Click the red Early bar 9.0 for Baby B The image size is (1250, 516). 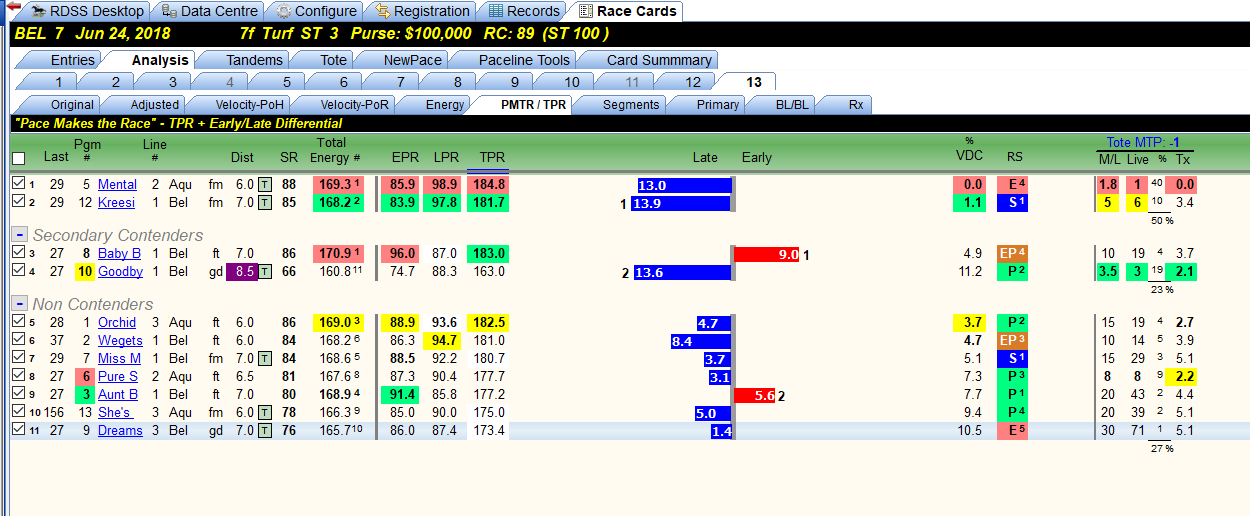pyautogui.click(x=767, y=254)
